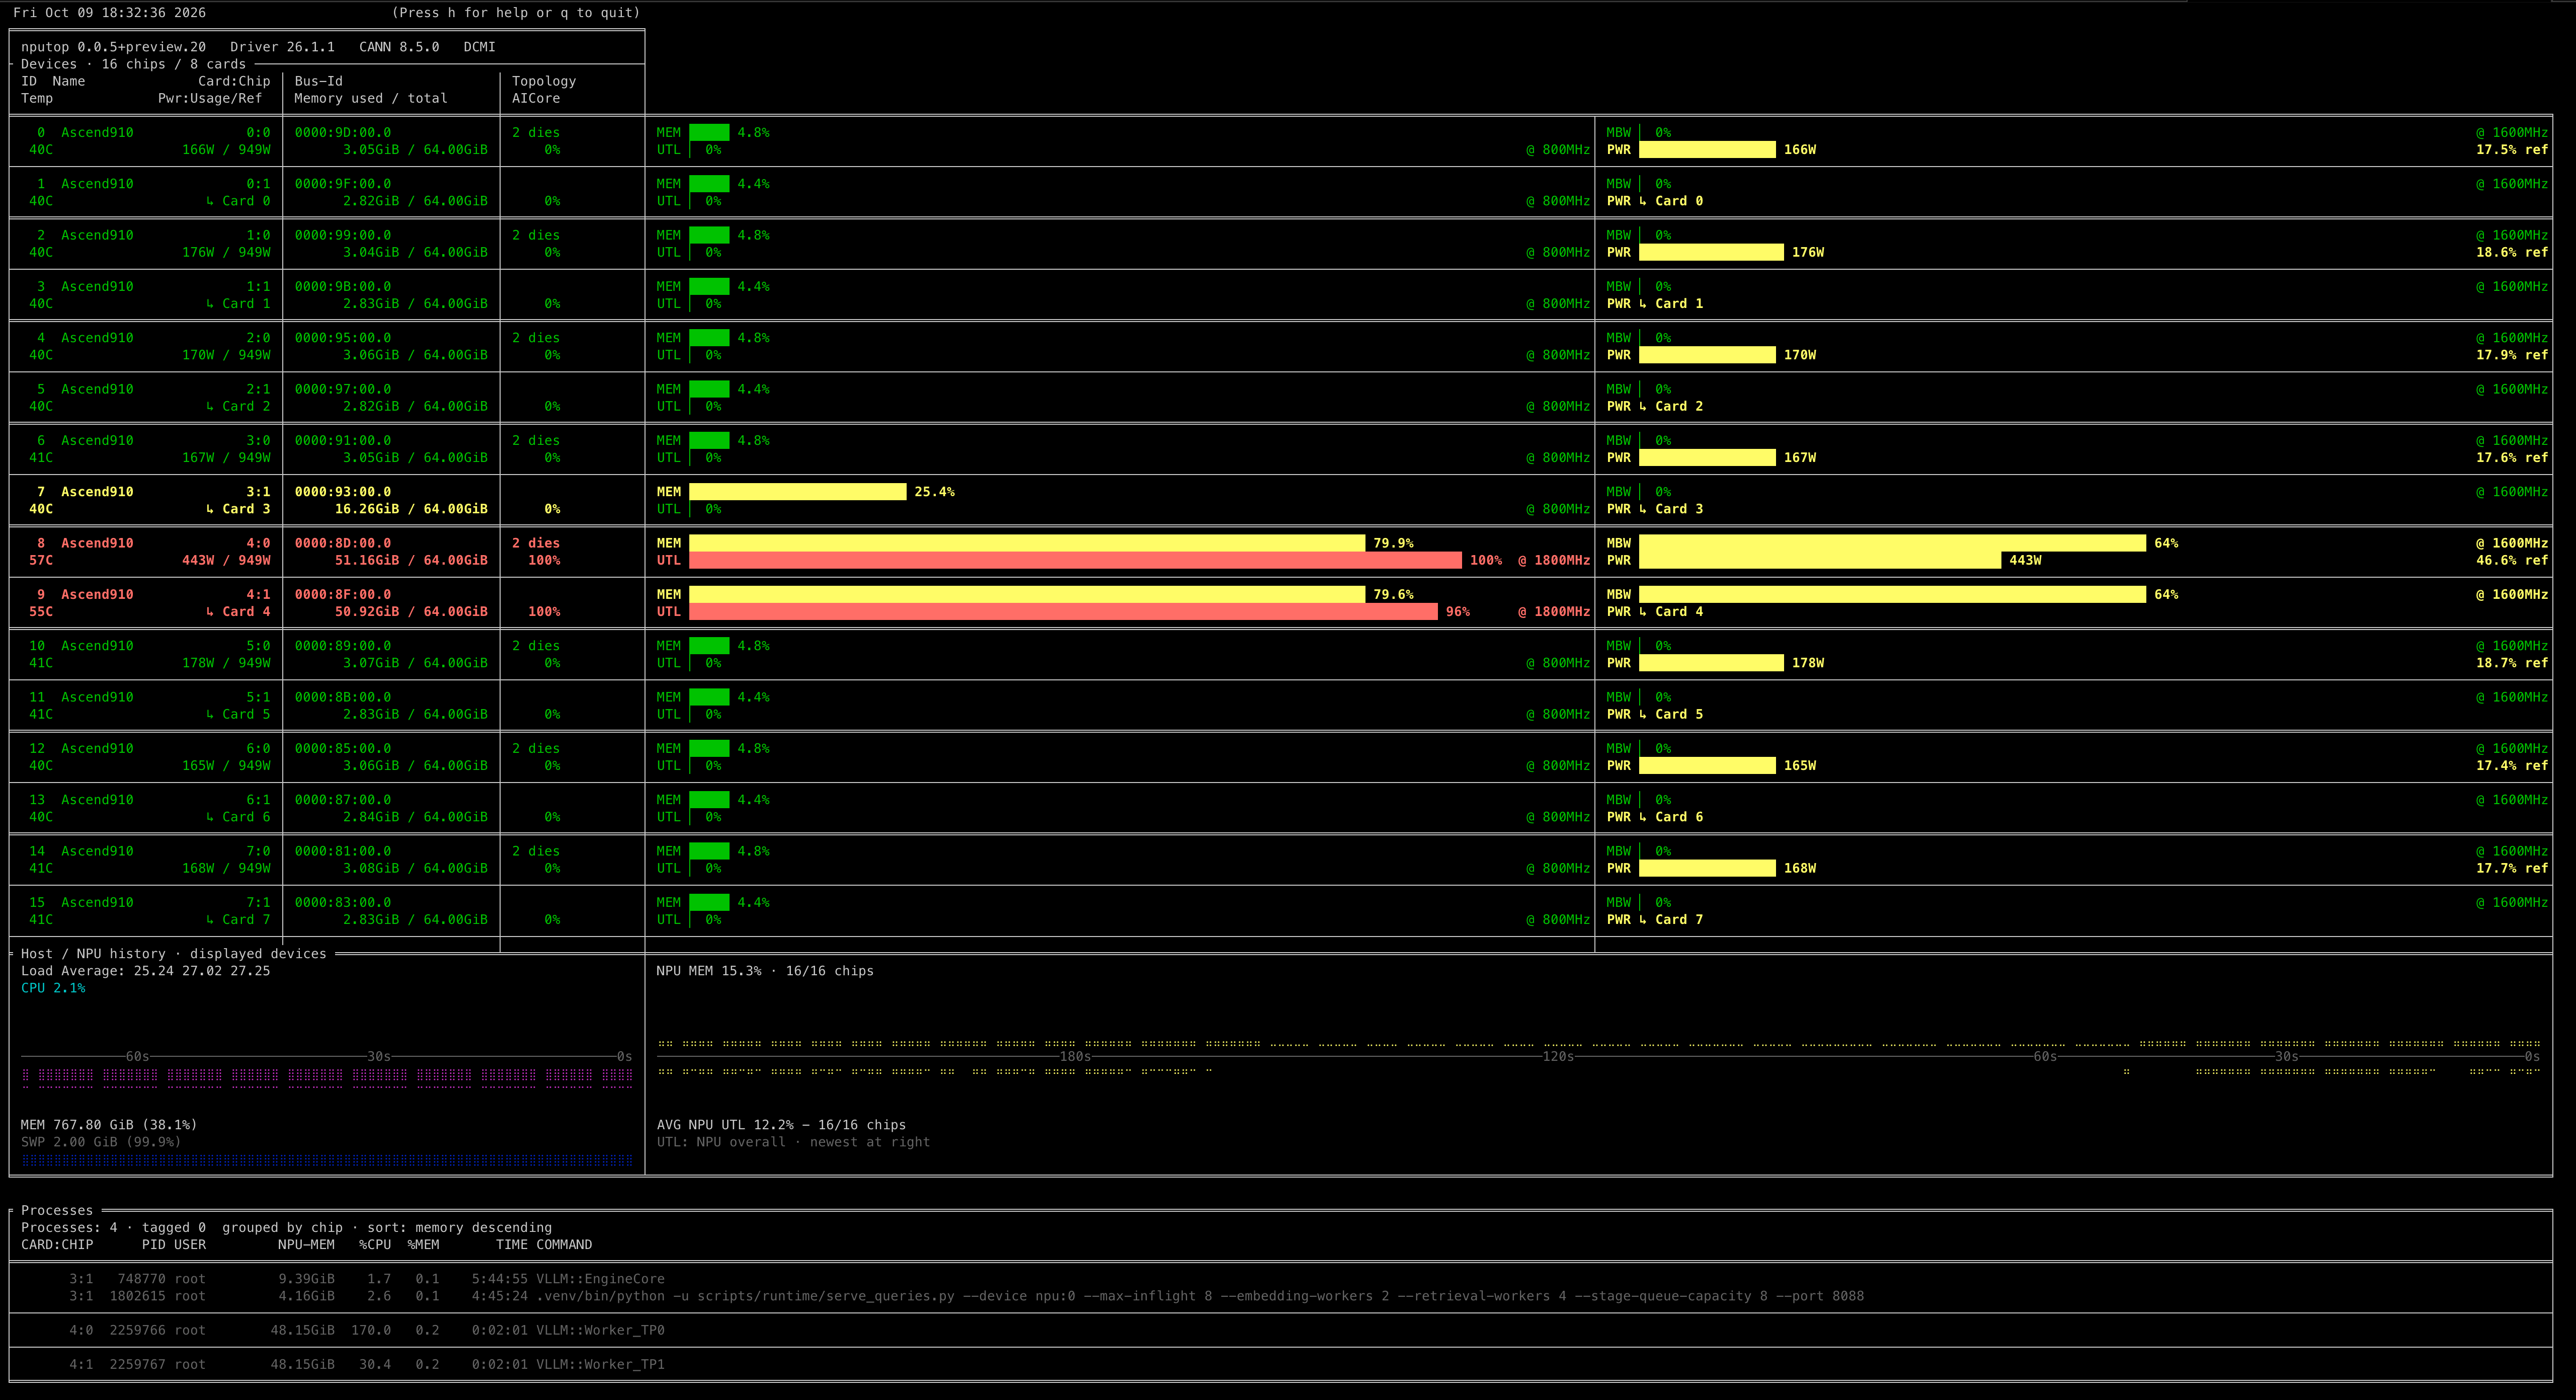
Task: Click the COMMAND column header
Action: coord(564,1245)
